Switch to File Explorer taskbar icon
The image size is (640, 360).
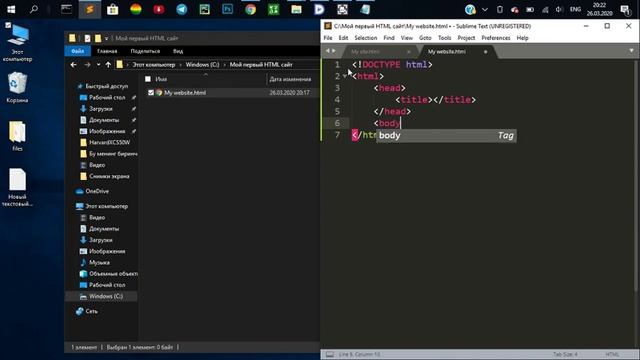(296, 9)
